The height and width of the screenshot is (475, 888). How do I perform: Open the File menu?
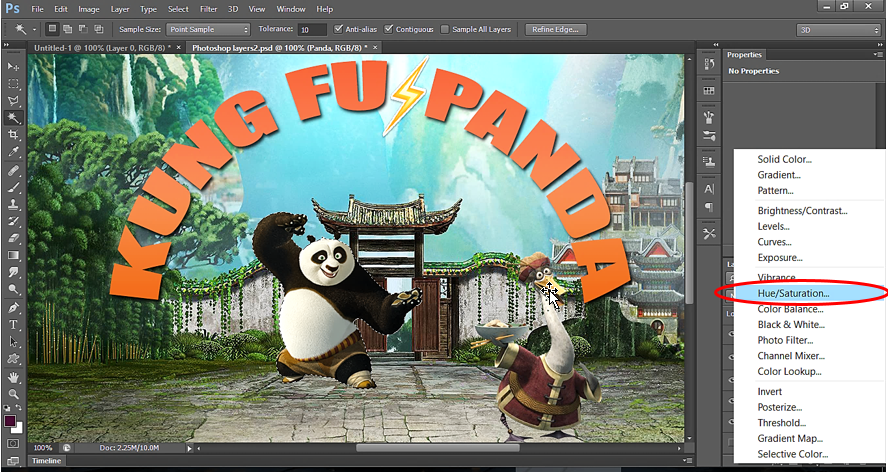[37, 9]
